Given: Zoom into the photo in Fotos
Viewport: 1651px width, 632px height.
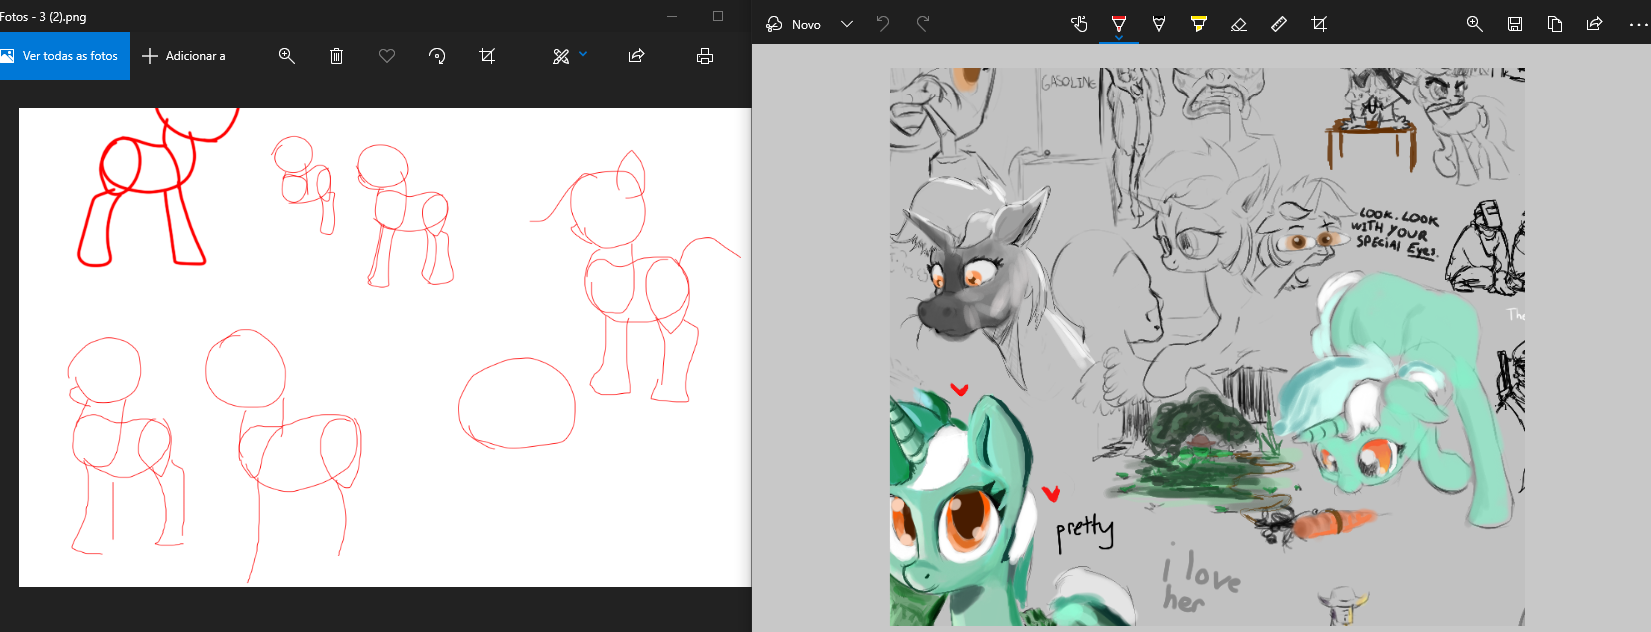Looking at the screenshot, I should point(287,56).
